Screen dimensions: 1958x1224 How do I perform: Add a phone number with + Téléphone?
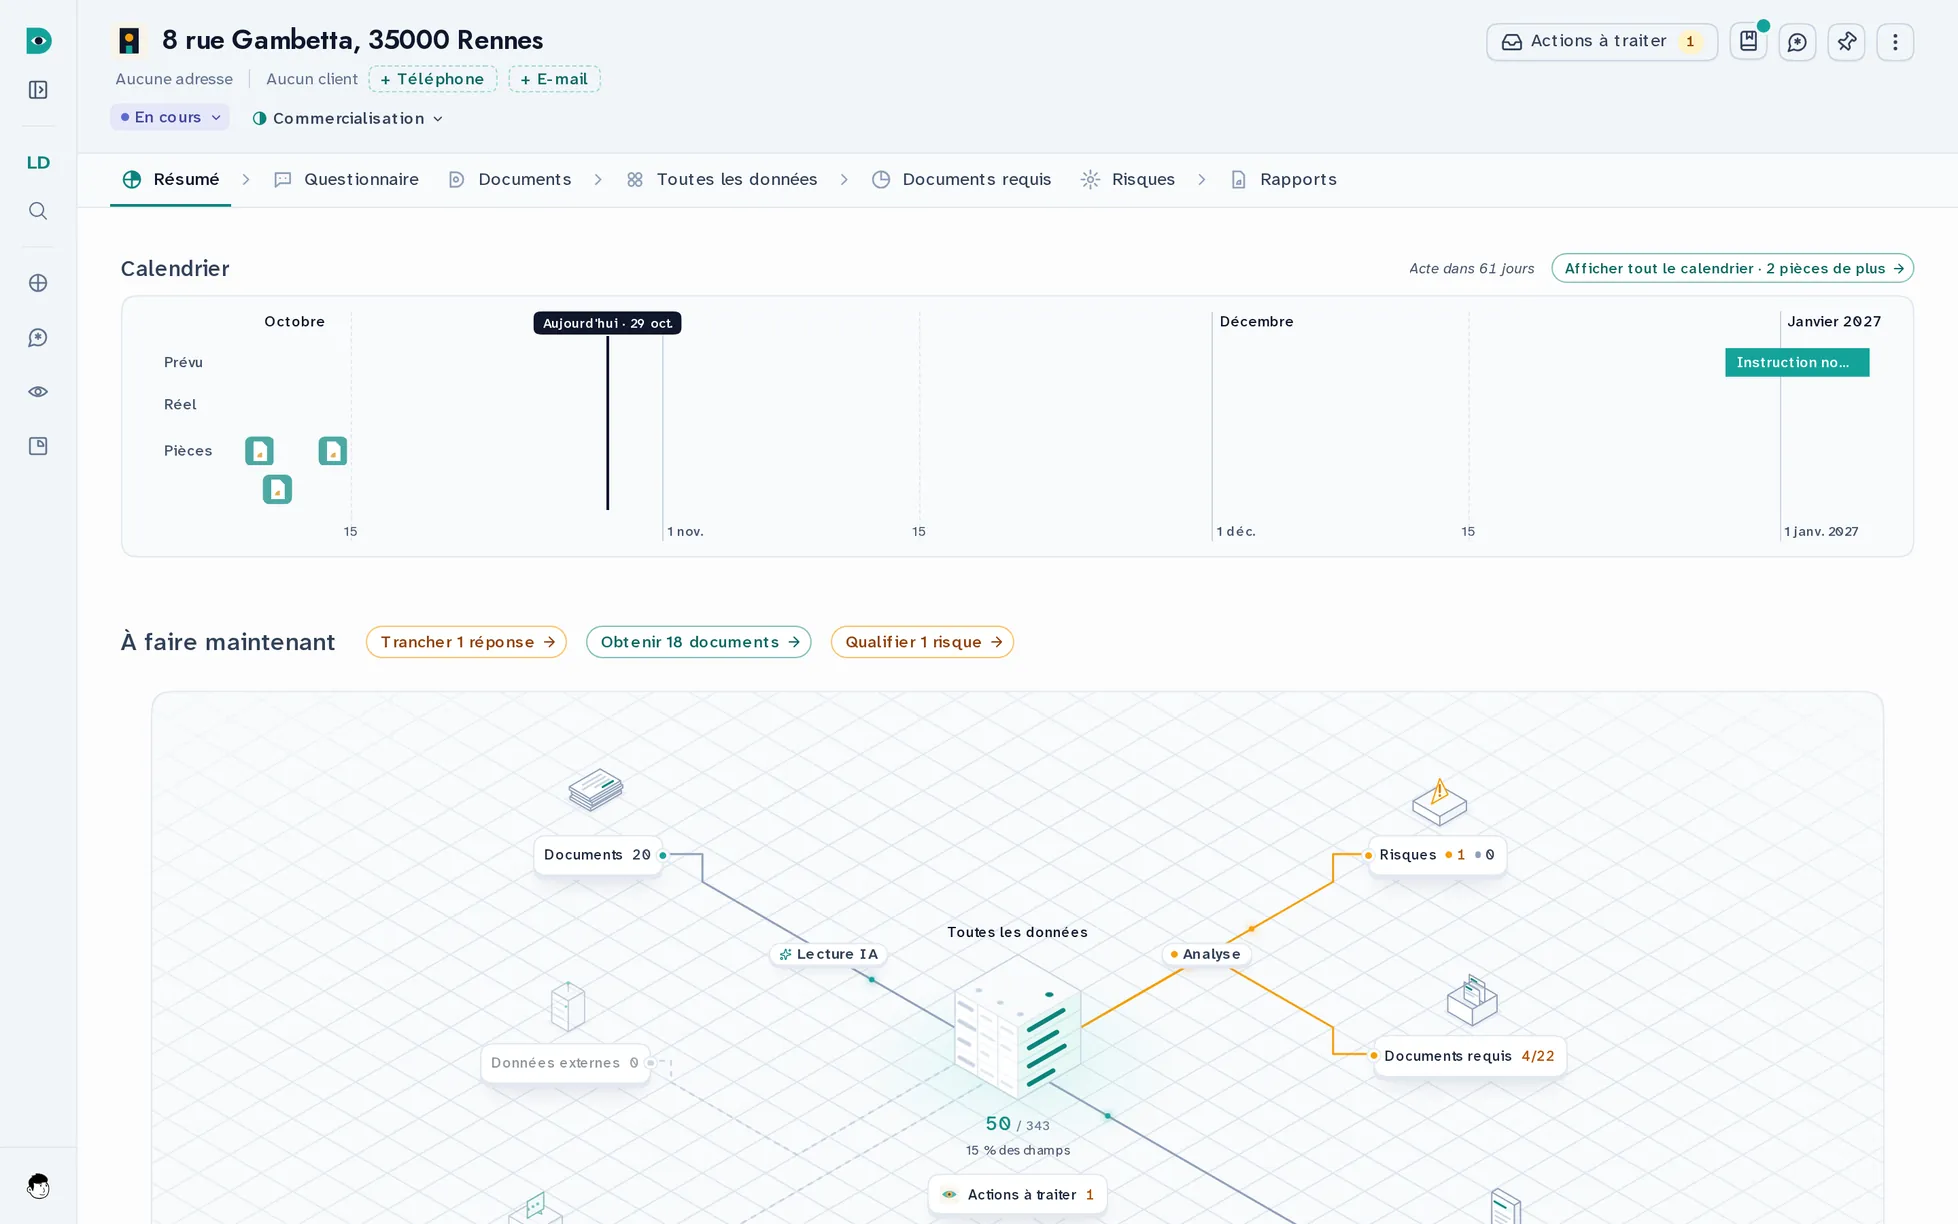click(x=433, y=79)
